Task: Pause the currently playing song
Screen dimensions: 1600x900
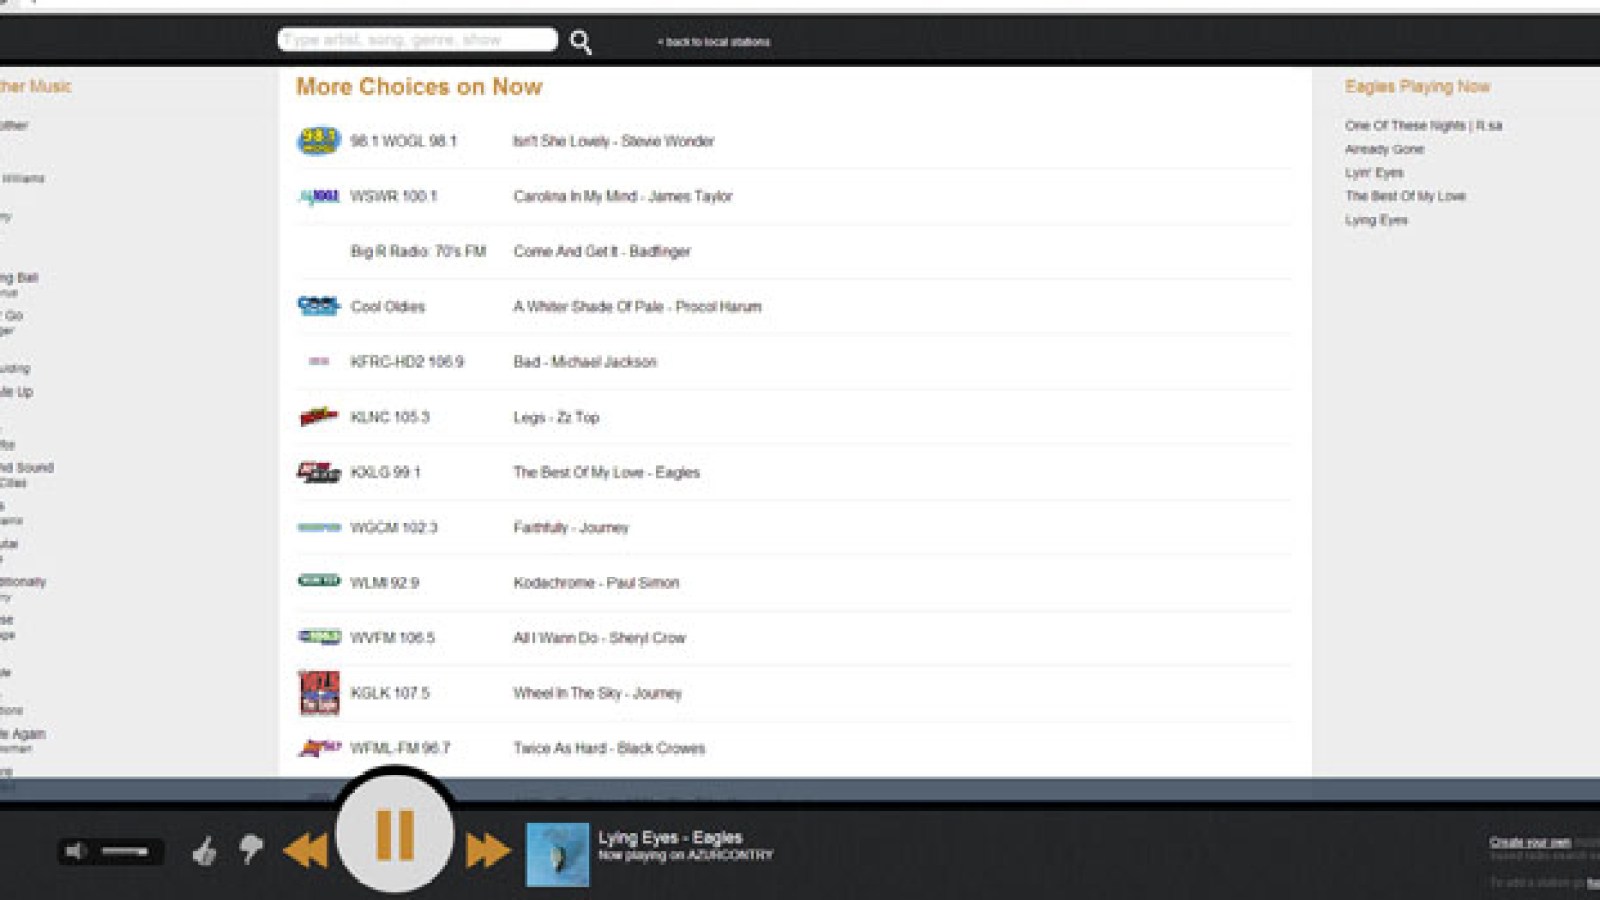Action: (x=395, y=834)
